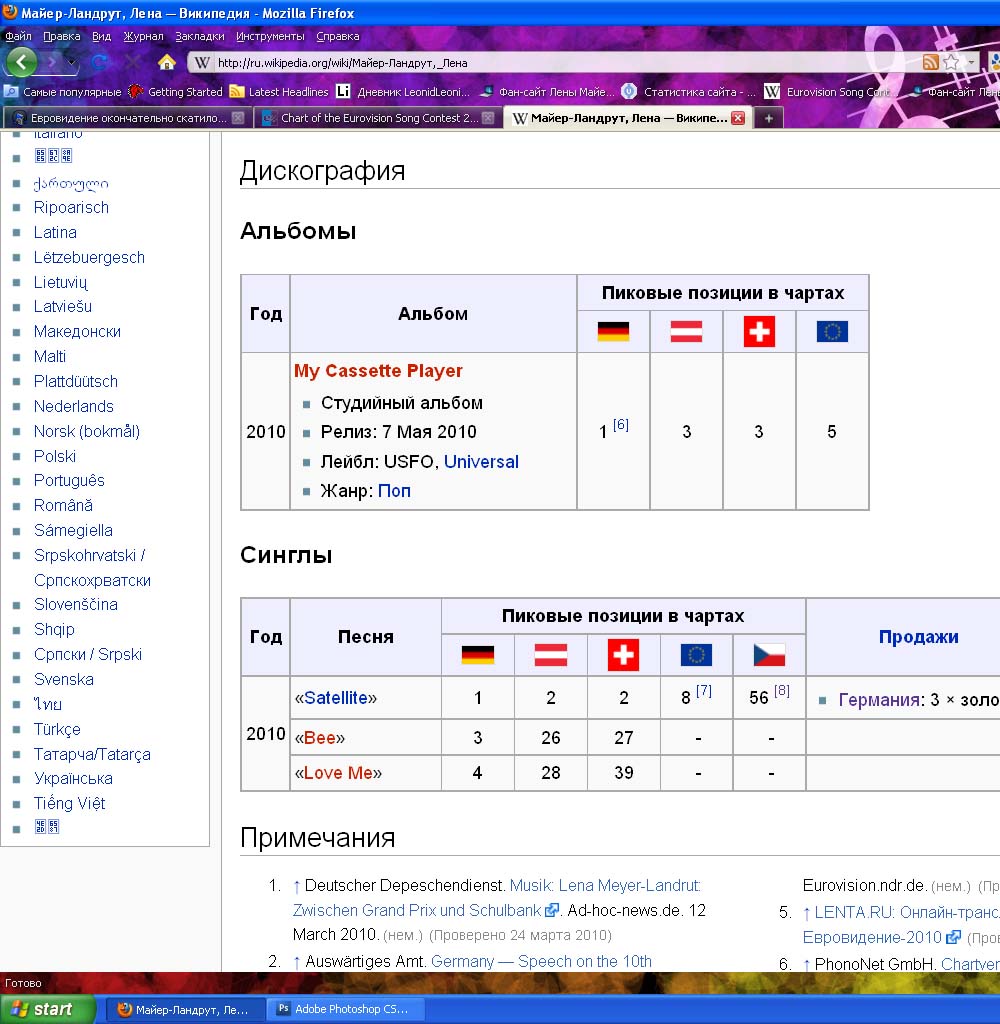Image resolution: width=1000 pixels, height=1024 pixels.
Task: Close the Chart of Eurovision Song Contest tab
Action: [x=488, y=118]
